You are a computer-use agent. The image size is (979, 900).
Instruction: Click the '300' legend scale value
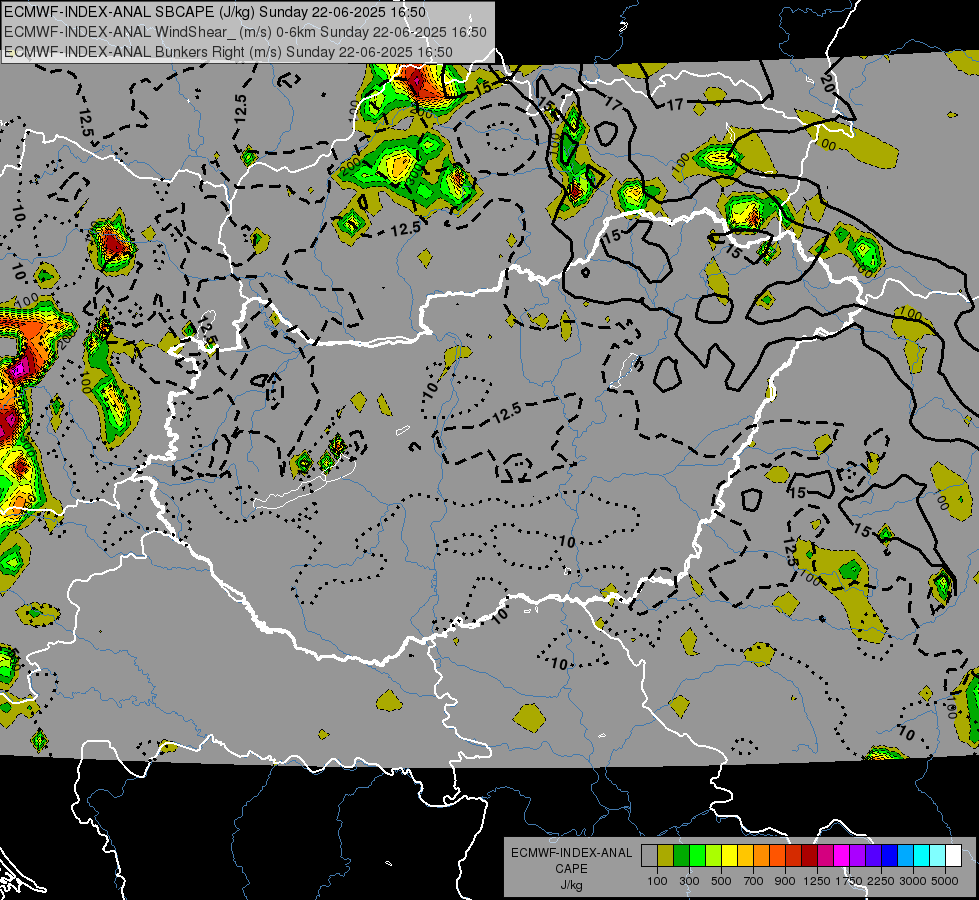(x=689, y=881)
